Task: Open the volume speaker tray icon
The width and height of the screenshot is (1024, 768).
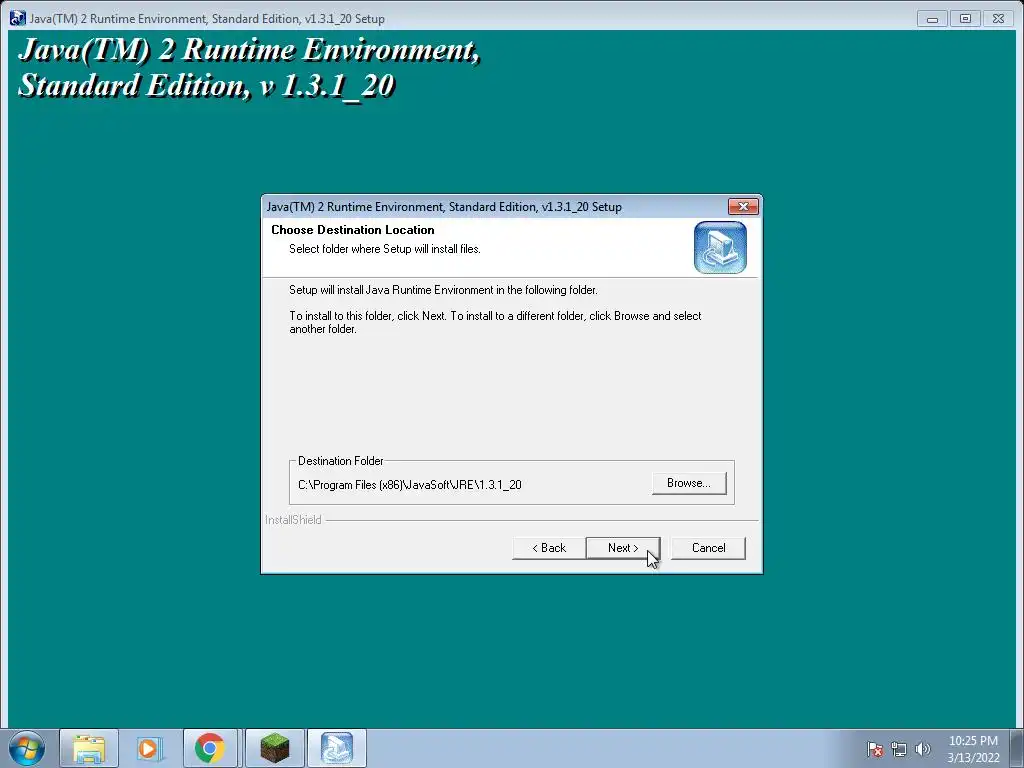Action: click(923, 749)
